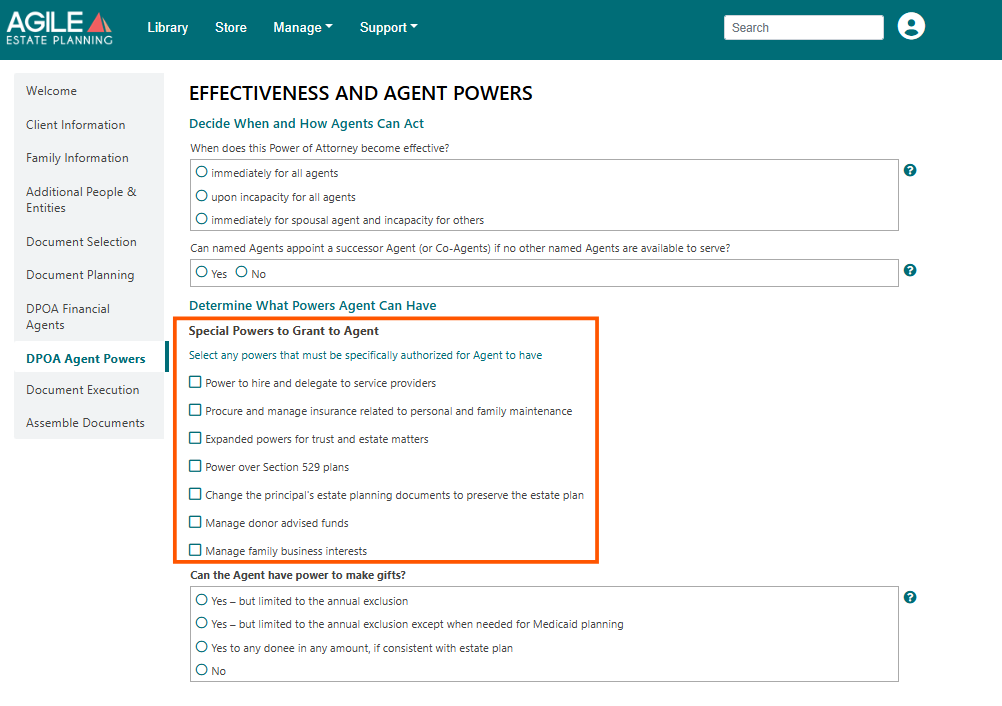The height and width of the screenshot is (706, 1002).
Task: Open help icon for successor Agent question
Action: [x=910, y=270]
